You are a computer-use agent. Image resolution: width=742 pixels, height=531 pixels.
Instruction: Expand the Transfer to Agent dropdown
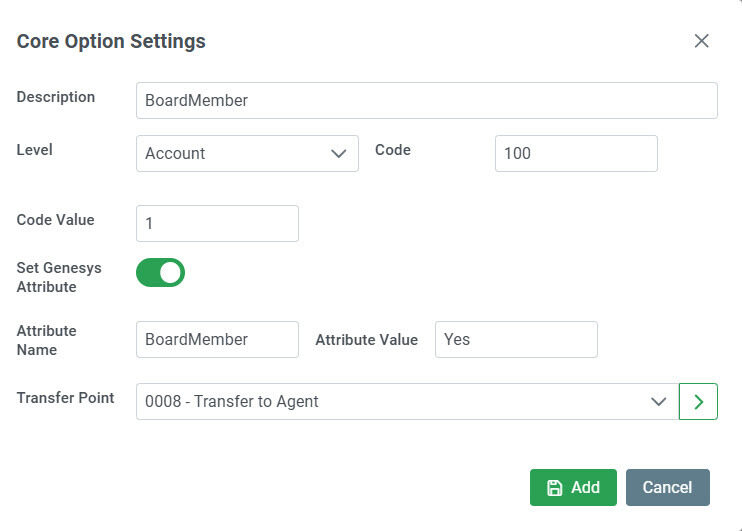[x=407, y=401]
